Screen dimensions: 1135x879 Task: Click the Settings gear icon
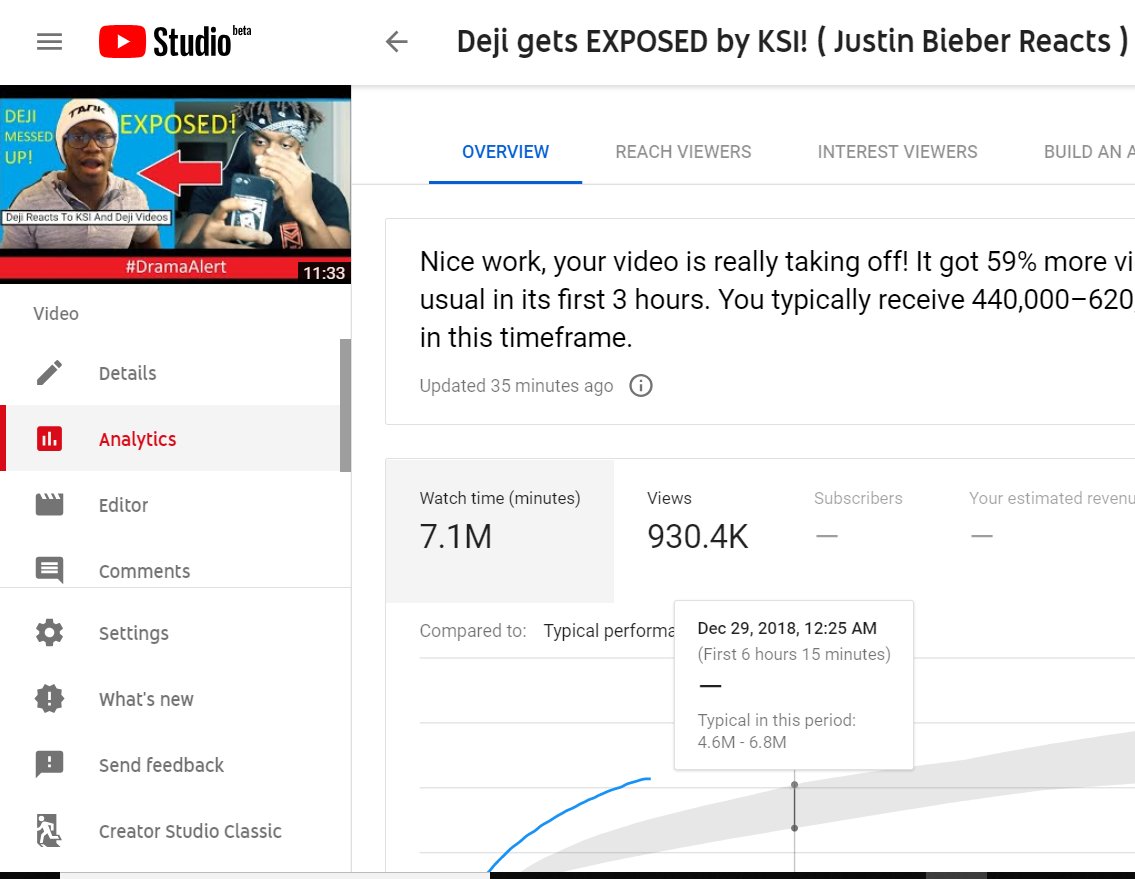[x=49, y=633]
